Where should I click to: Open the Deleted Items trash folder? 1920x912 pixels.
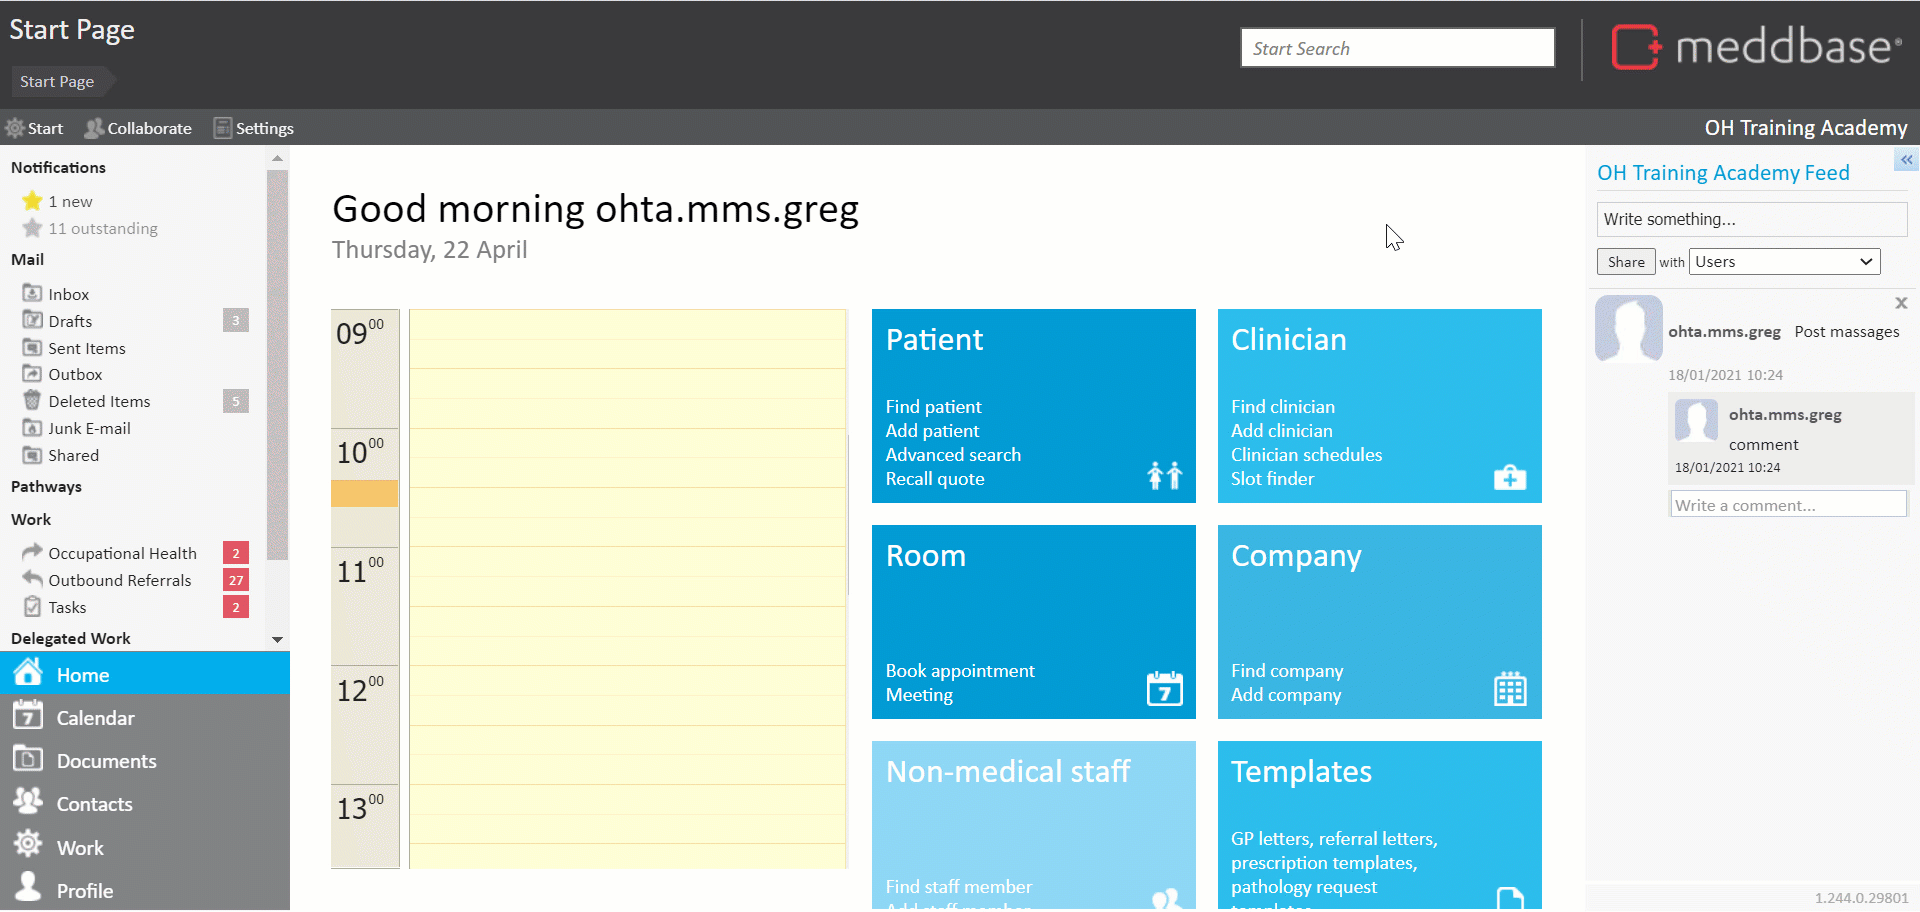[x=99, y=401]
